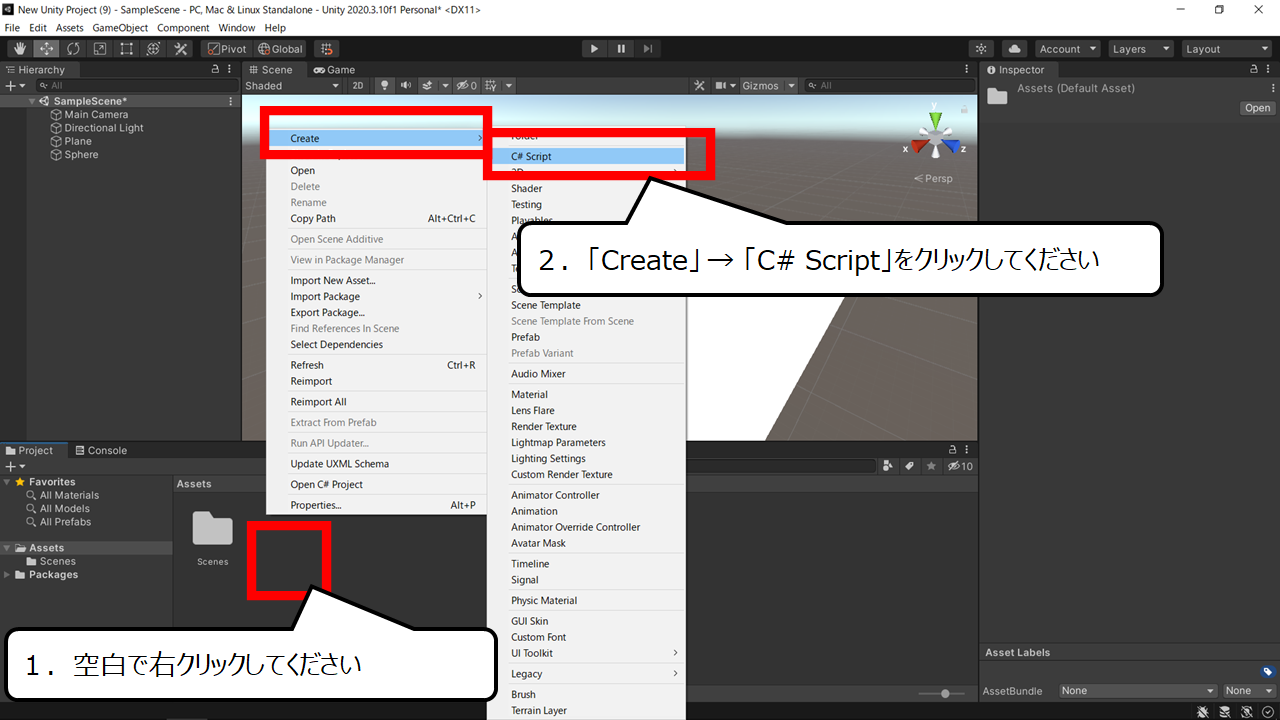Open the GameObject menu

(x=120, y=28)
